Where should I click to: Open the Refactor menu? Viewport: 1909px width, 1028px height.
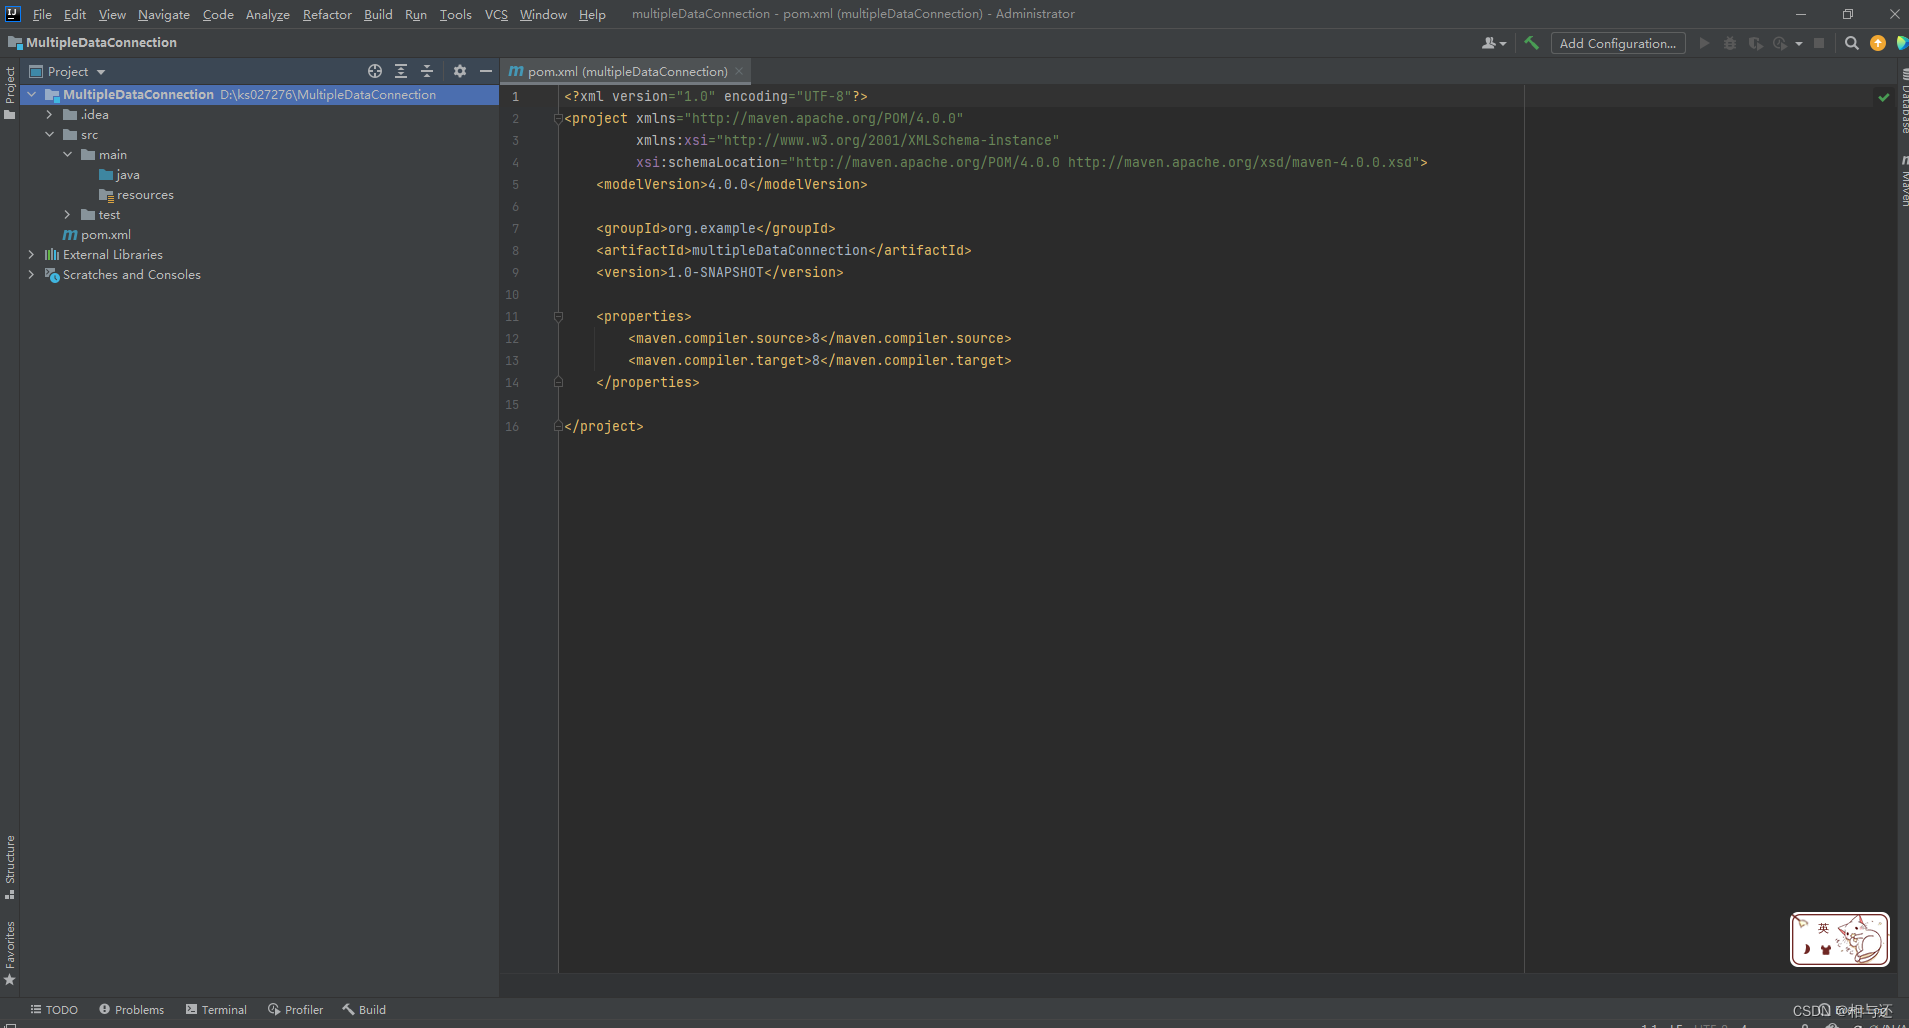point(327,14)
